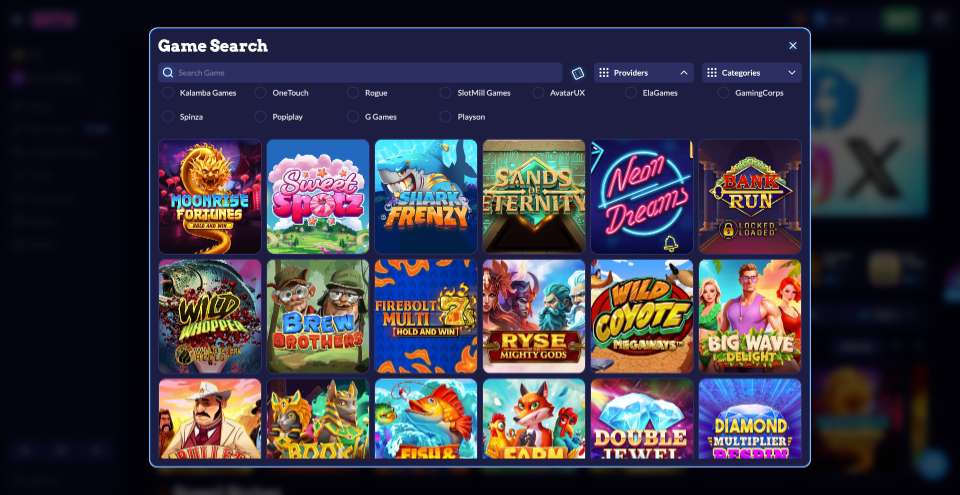Select the AvatarUX provider radio
Image resolution: width=960 pixels, height=495 pixels.
click(538, 93)
